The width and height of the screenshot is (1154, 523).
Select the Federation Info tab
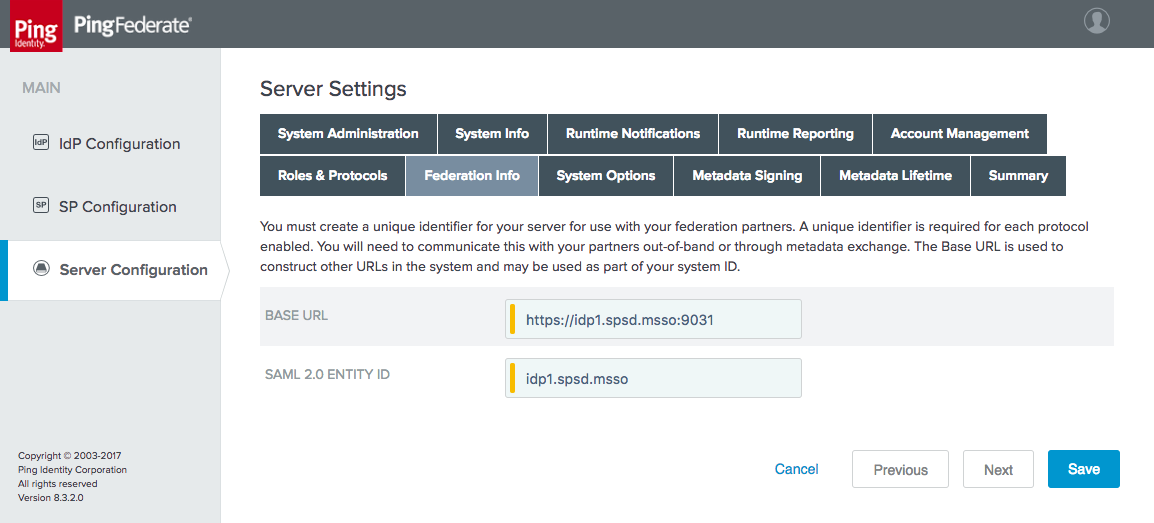pos(472,176)
